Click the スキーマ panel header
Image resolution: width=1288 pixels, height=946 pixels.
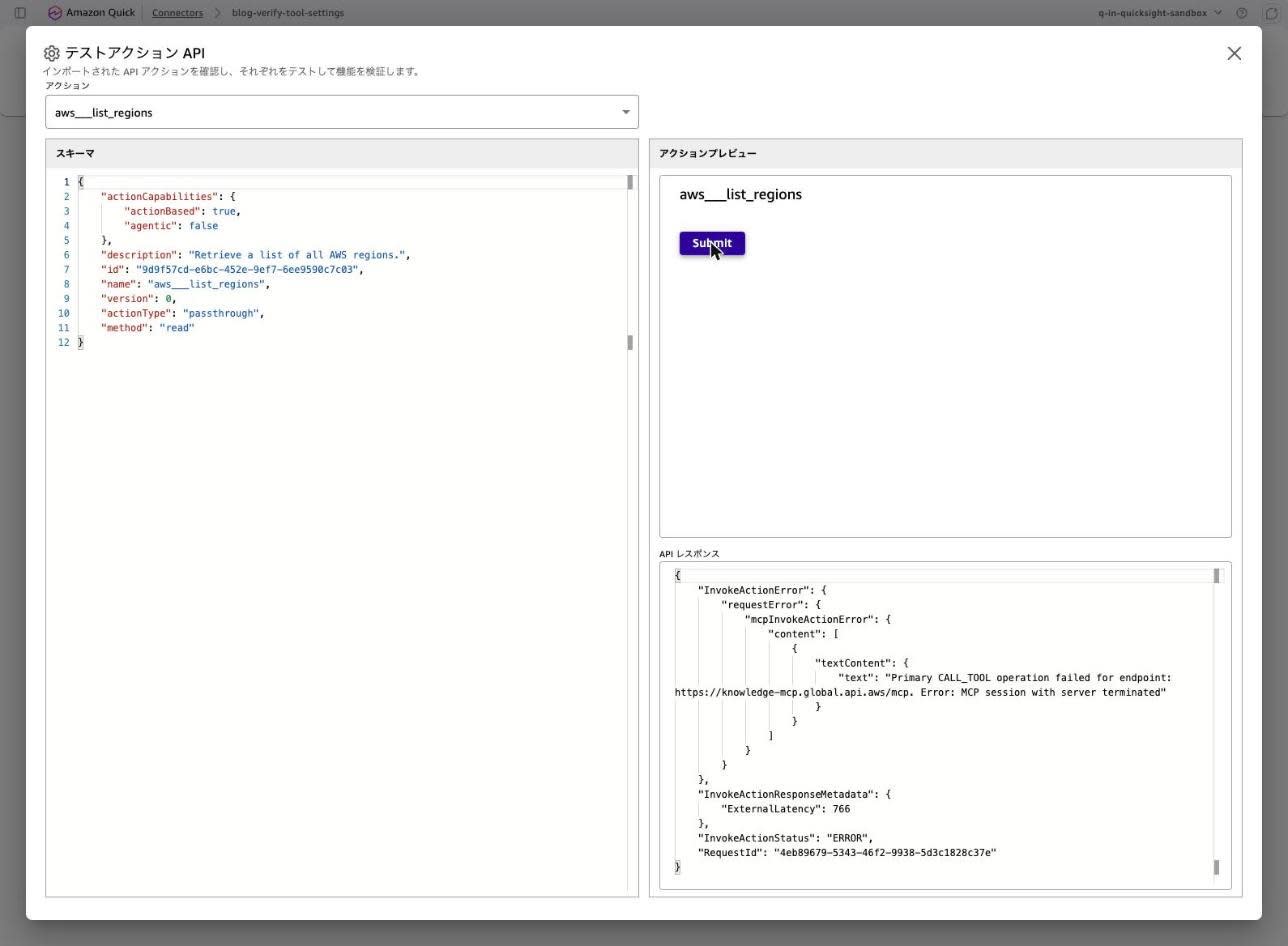pos(341,153)
